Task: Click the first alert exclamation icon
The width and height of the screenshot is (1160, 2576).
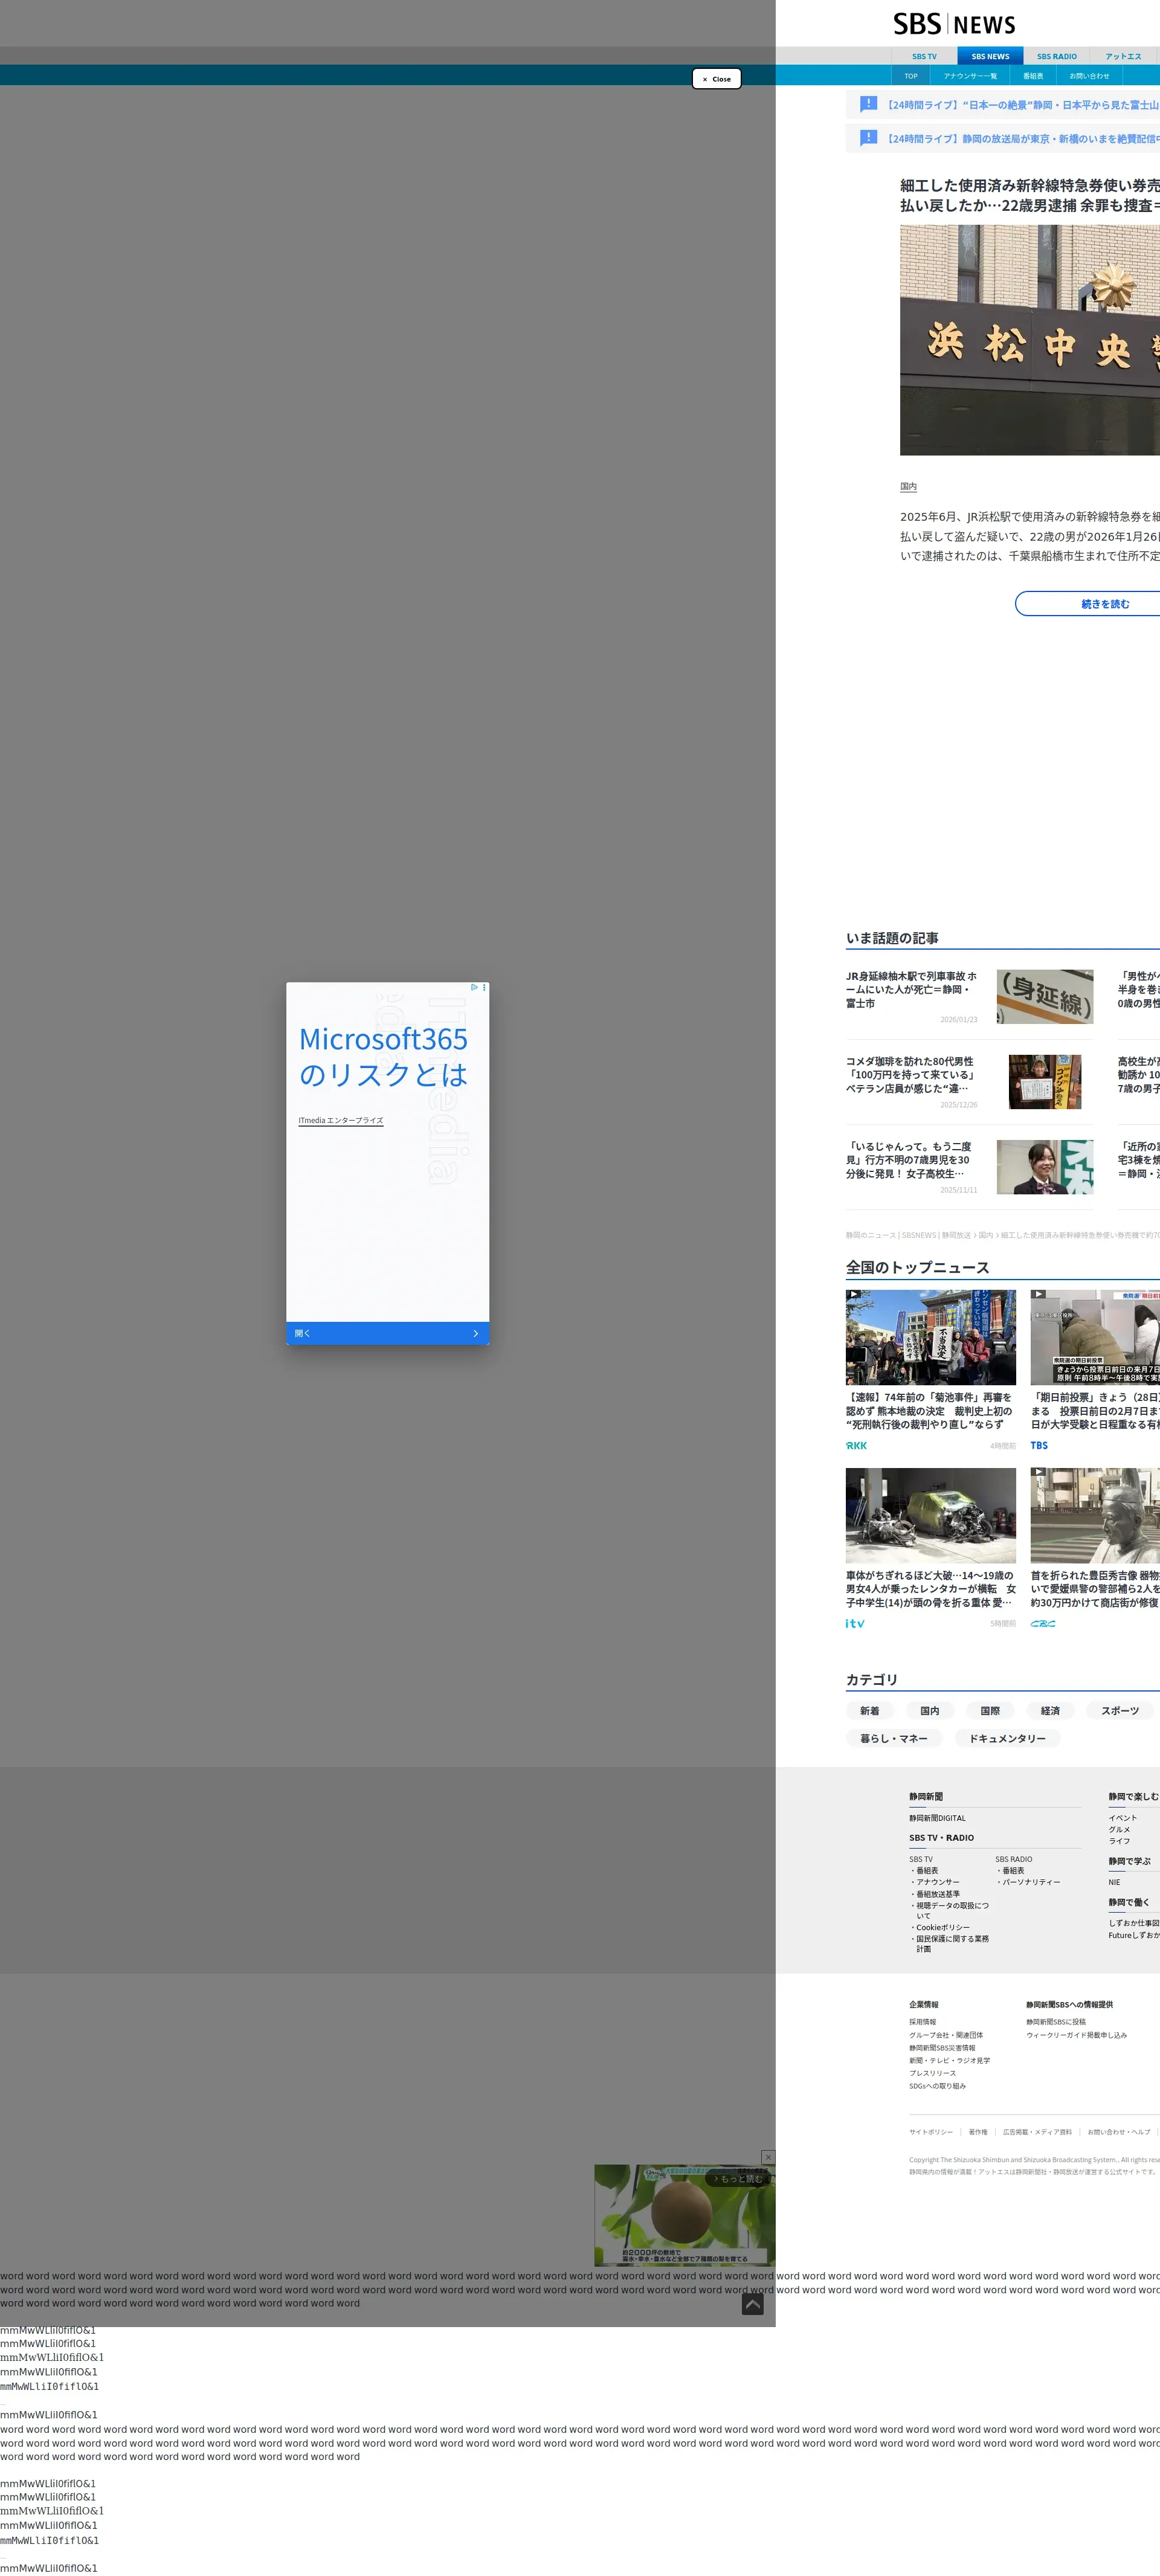Action: click(x=868, y=104)
